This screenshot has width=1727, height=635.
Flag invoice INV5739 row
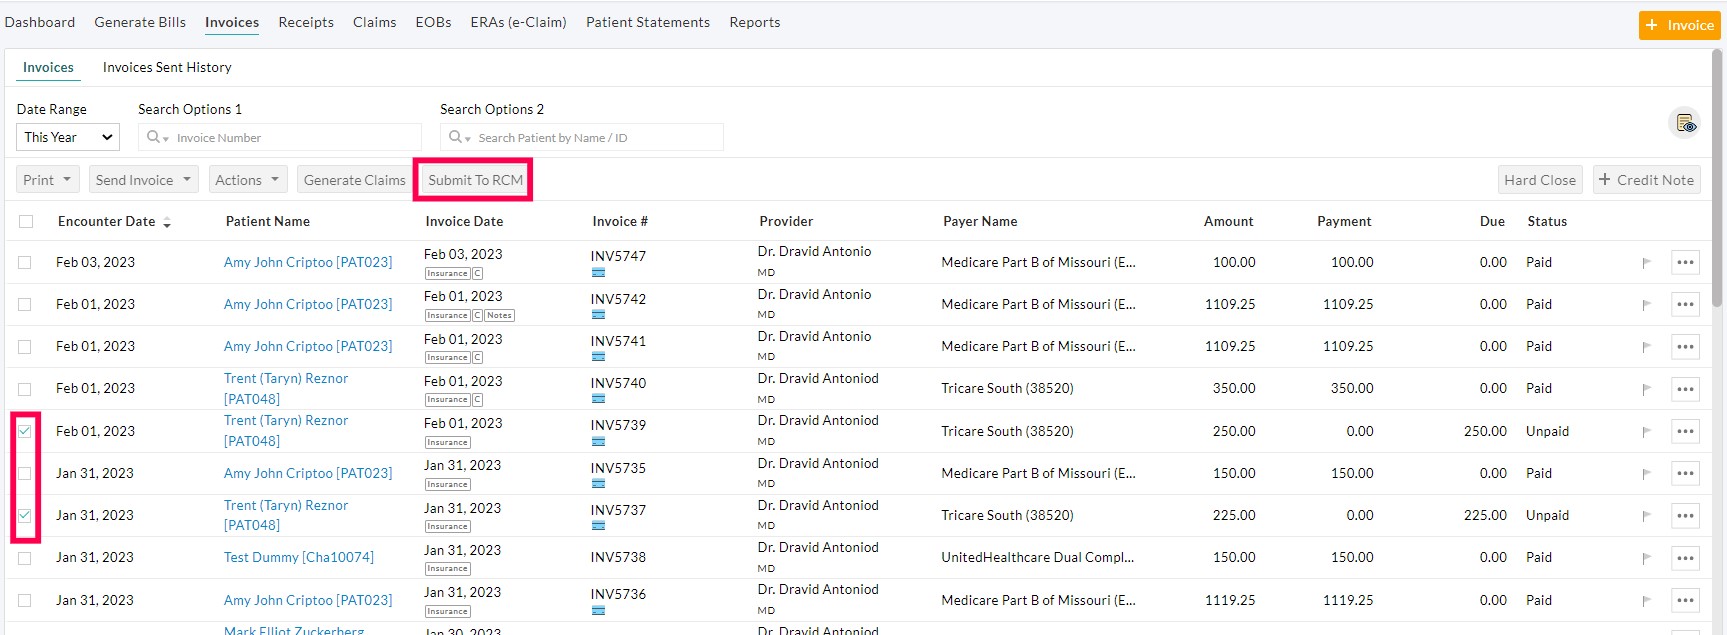click(x=1646, y=432)
